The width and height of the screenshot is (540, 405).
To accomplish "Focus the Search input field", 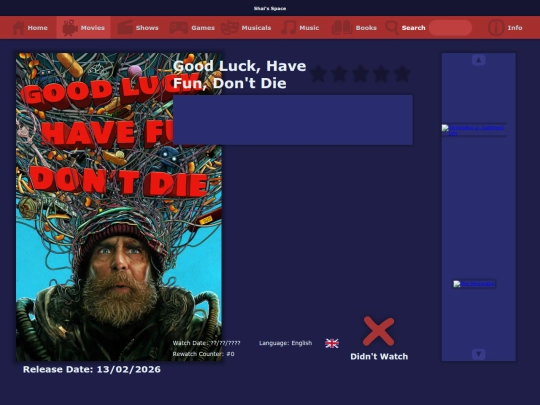I will pos(450,28).
